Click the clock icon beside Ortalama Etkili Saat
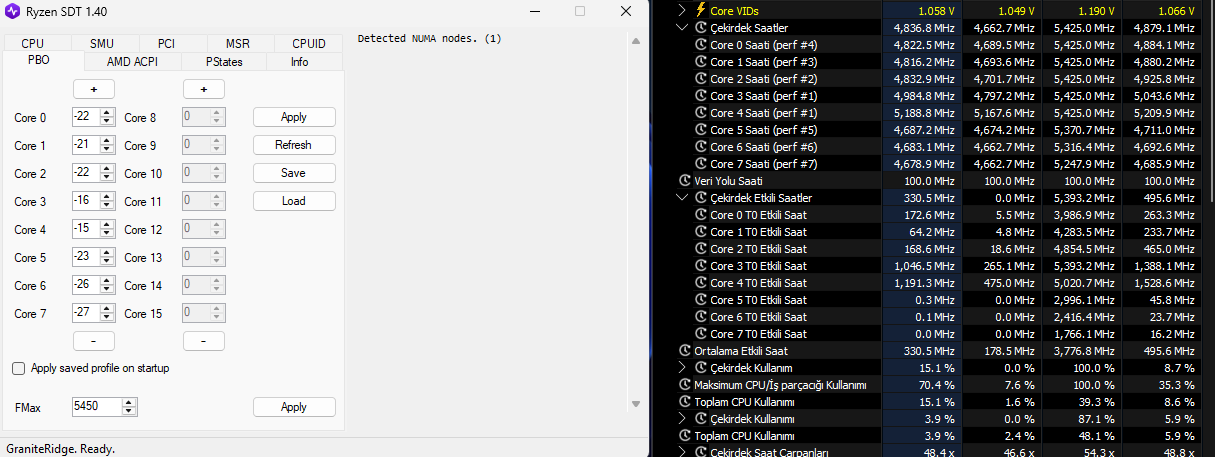Viewport: 1215px width, 457px height. [684, 351]
